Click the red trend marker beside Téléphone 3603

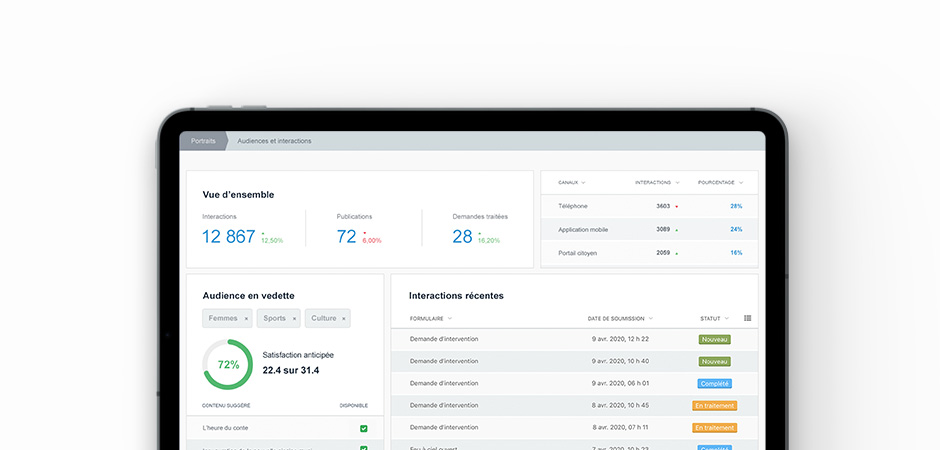pyautogui.click(x=677, y=206)
